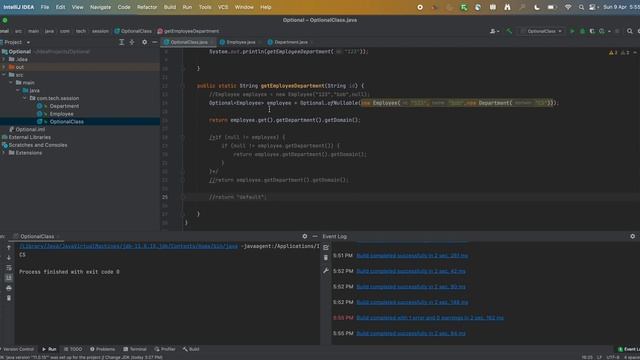This screenshot has width=640, height=360.
Task: Switch to Employee.java editor tab
Action: (x=240, y=42)
